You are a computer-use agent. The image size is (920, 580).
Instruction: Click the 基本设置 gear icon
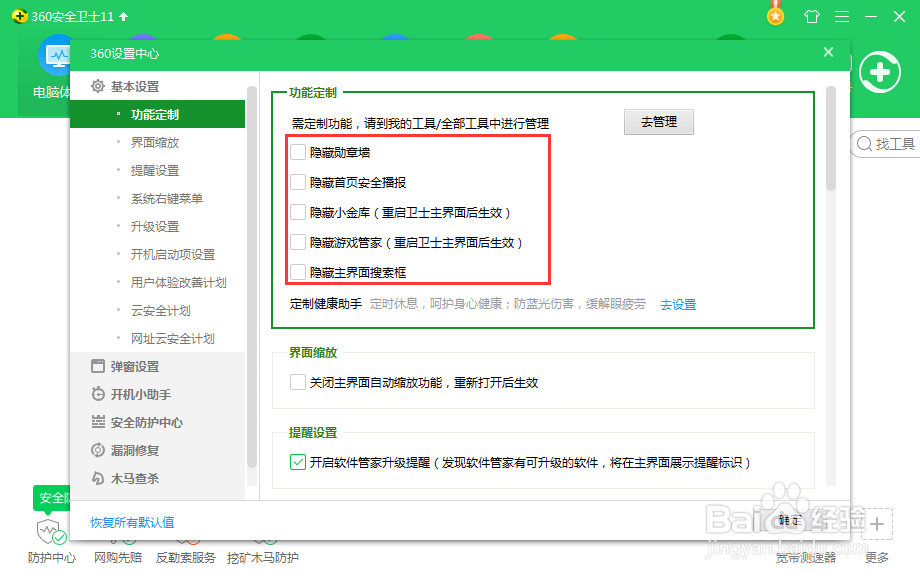97,86
